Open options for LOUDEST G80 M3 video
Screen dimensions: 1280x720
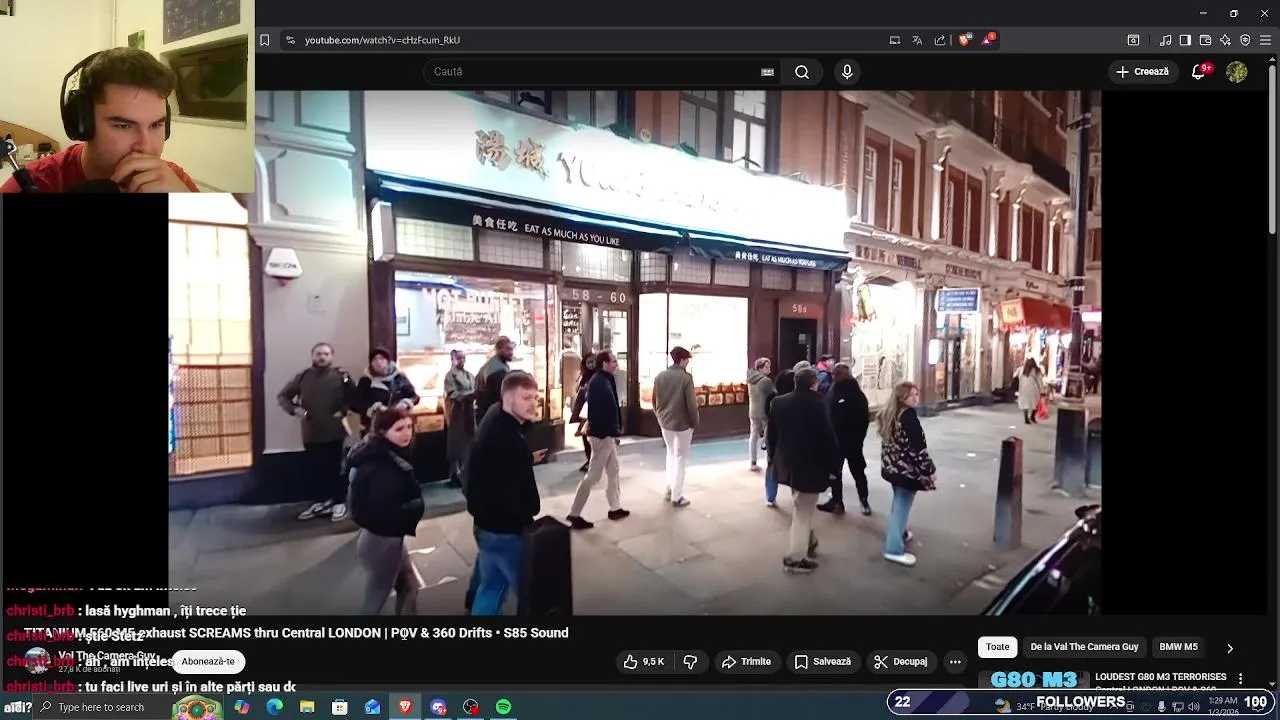(1241, 678)
